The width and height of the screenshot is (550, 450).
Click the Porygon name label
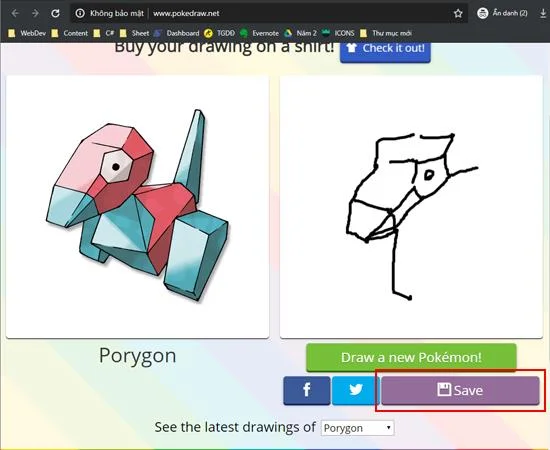click(138, 356)
